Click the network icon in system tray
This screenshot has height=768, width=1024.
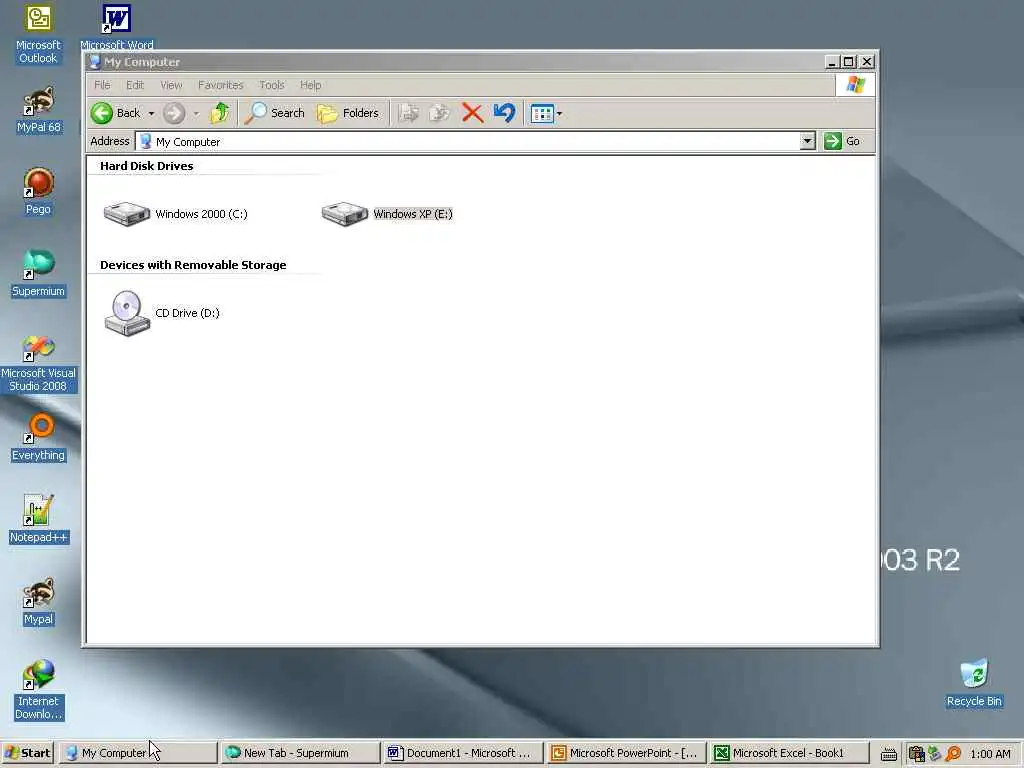pos(935,754)
